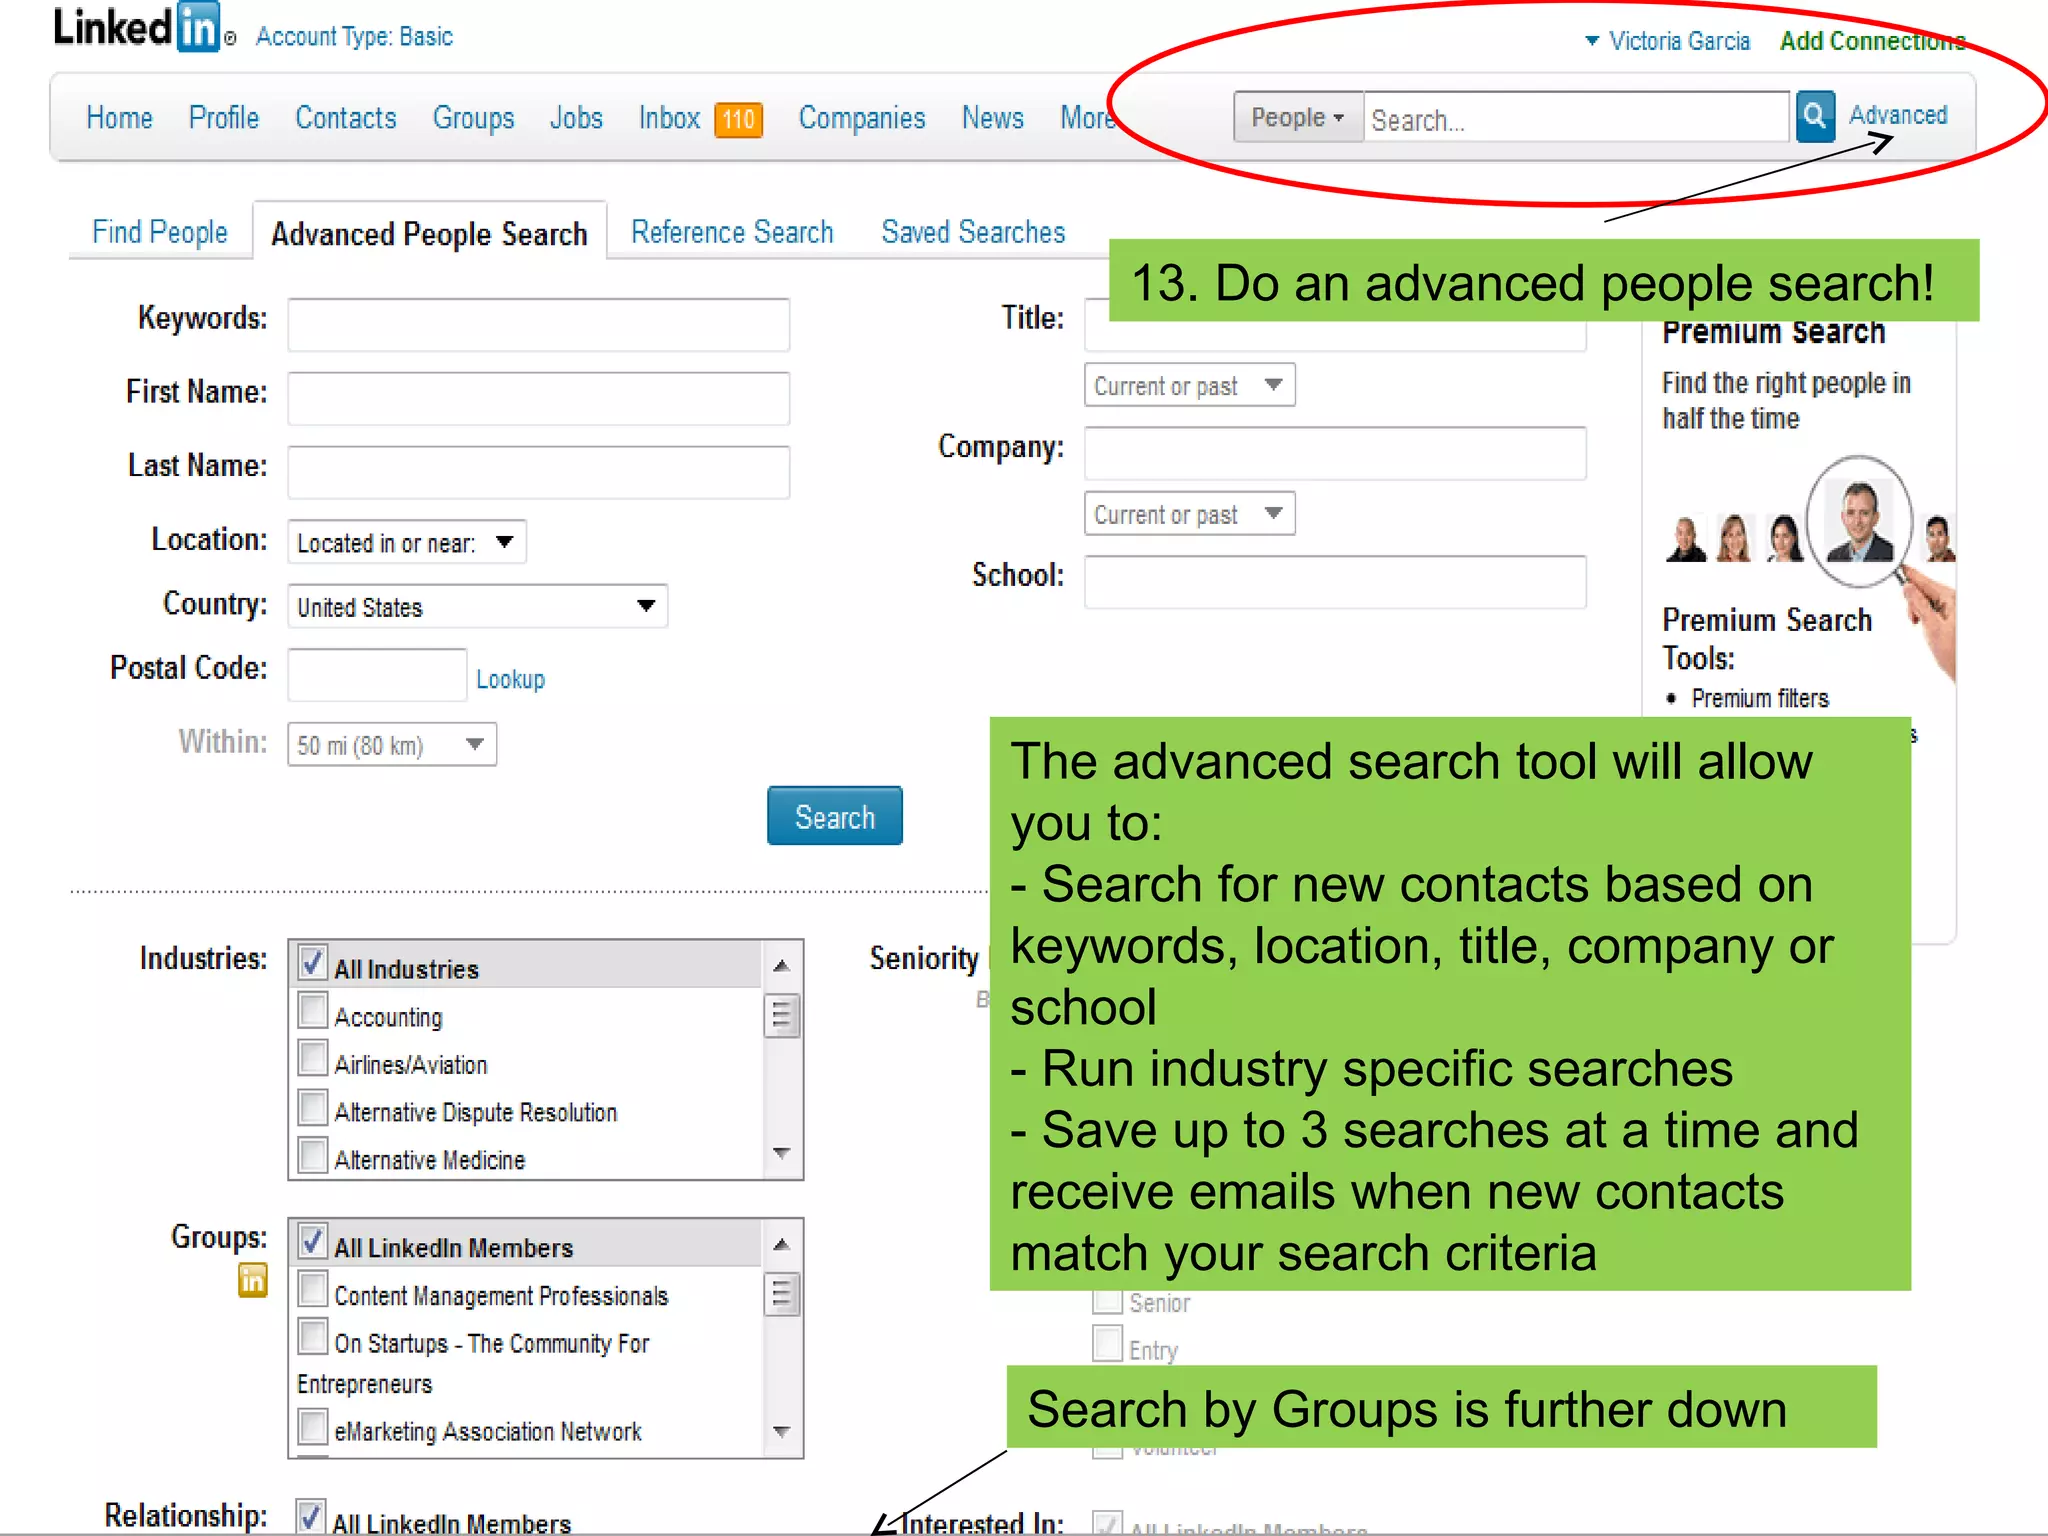Click the Keywords input field
Image resolution: width=2048 pixels, height=1536 pixels.
[x=538, y=324]
